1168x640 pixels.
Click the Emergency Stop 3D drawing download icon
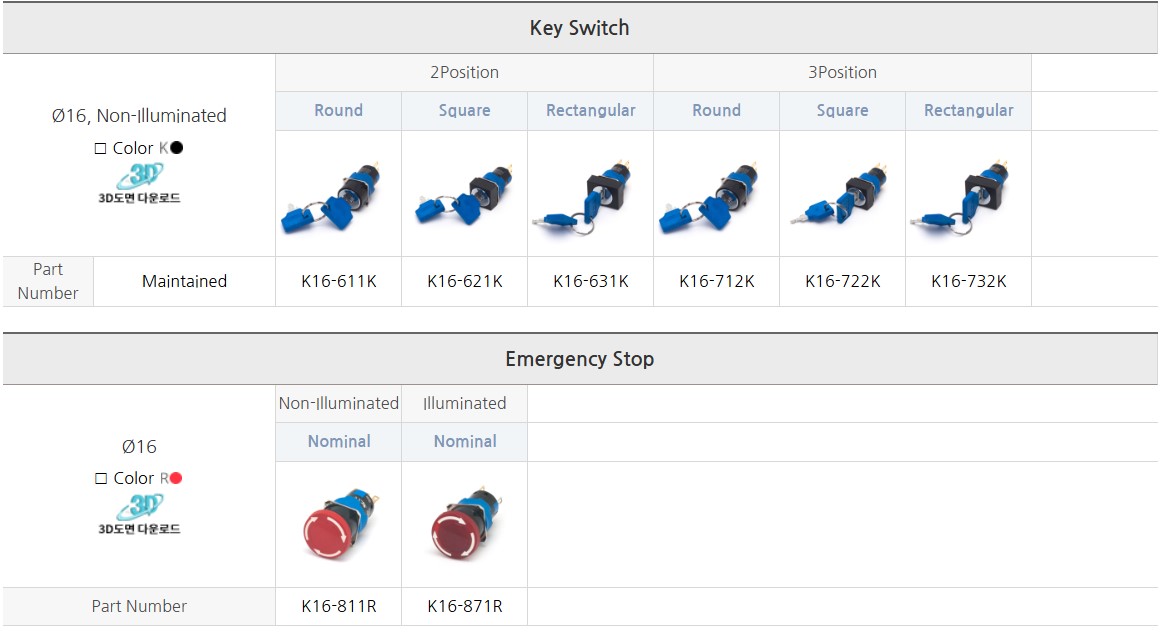tap(139, 514)
